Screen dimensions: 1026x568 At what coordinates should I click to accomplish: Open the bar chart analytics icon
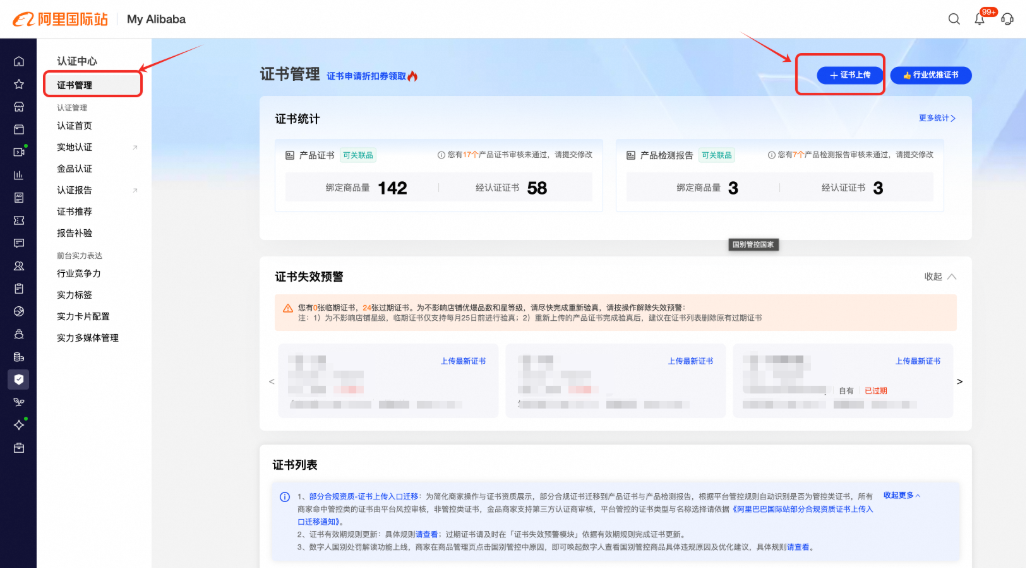(19, 175)
